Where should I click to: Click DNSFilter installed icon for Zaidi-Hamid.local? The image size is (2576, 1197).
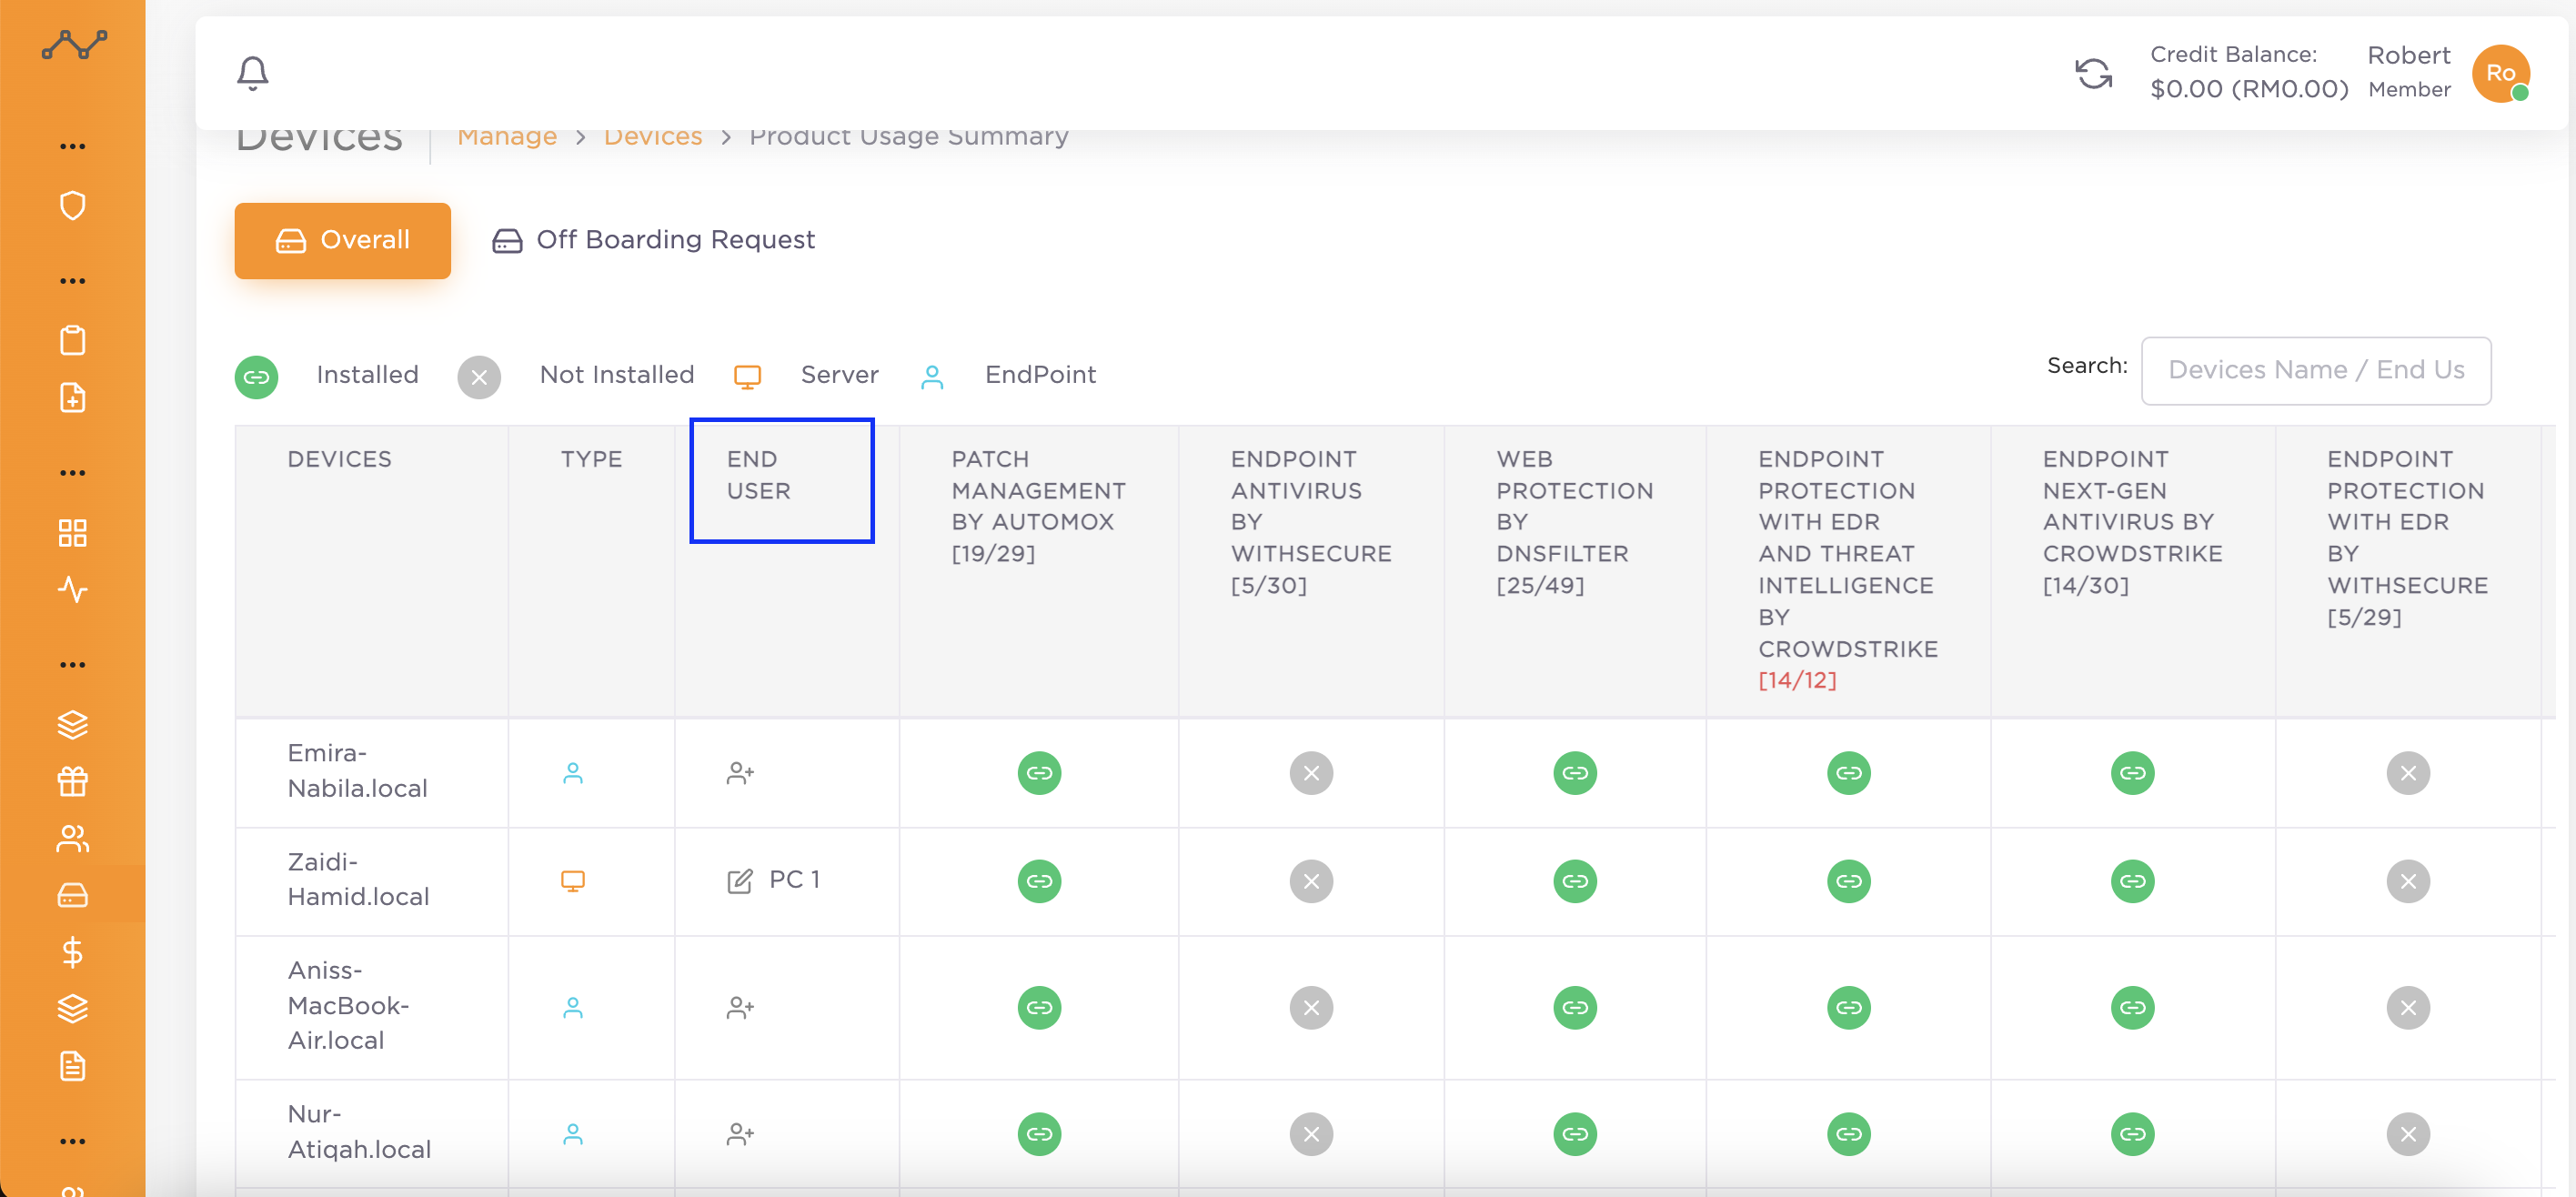(1575, 881)
